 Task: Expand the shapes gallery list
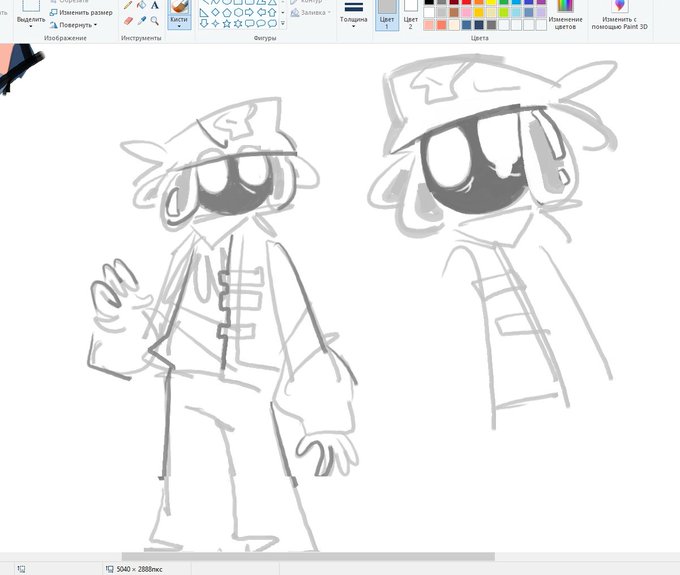(283, 23)
